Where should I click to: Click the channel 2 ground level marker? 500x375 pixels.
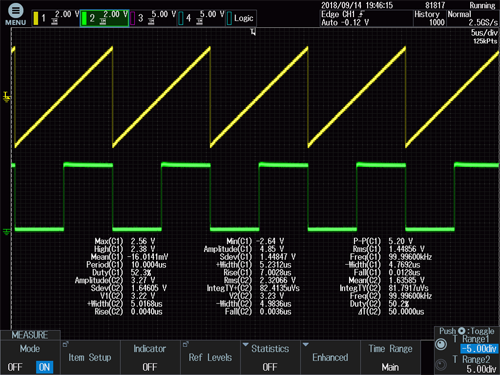[7, 231]
